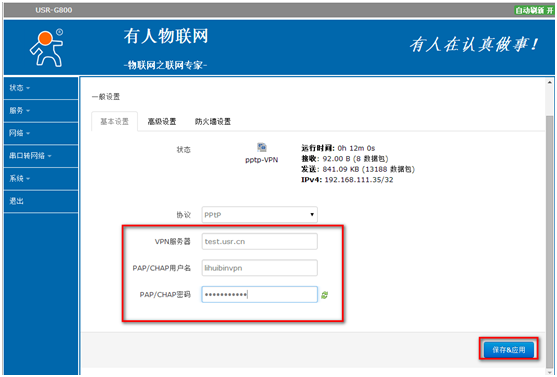Expand the 状态 sidebar menu

pos(41,88)
